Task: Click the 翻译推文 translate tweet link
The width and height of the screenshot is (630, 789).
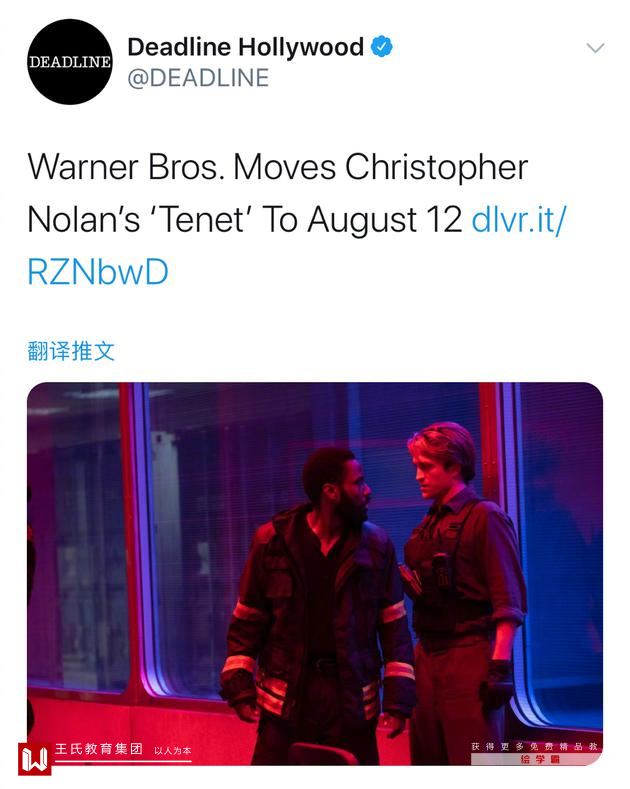Action: point(71,350)
